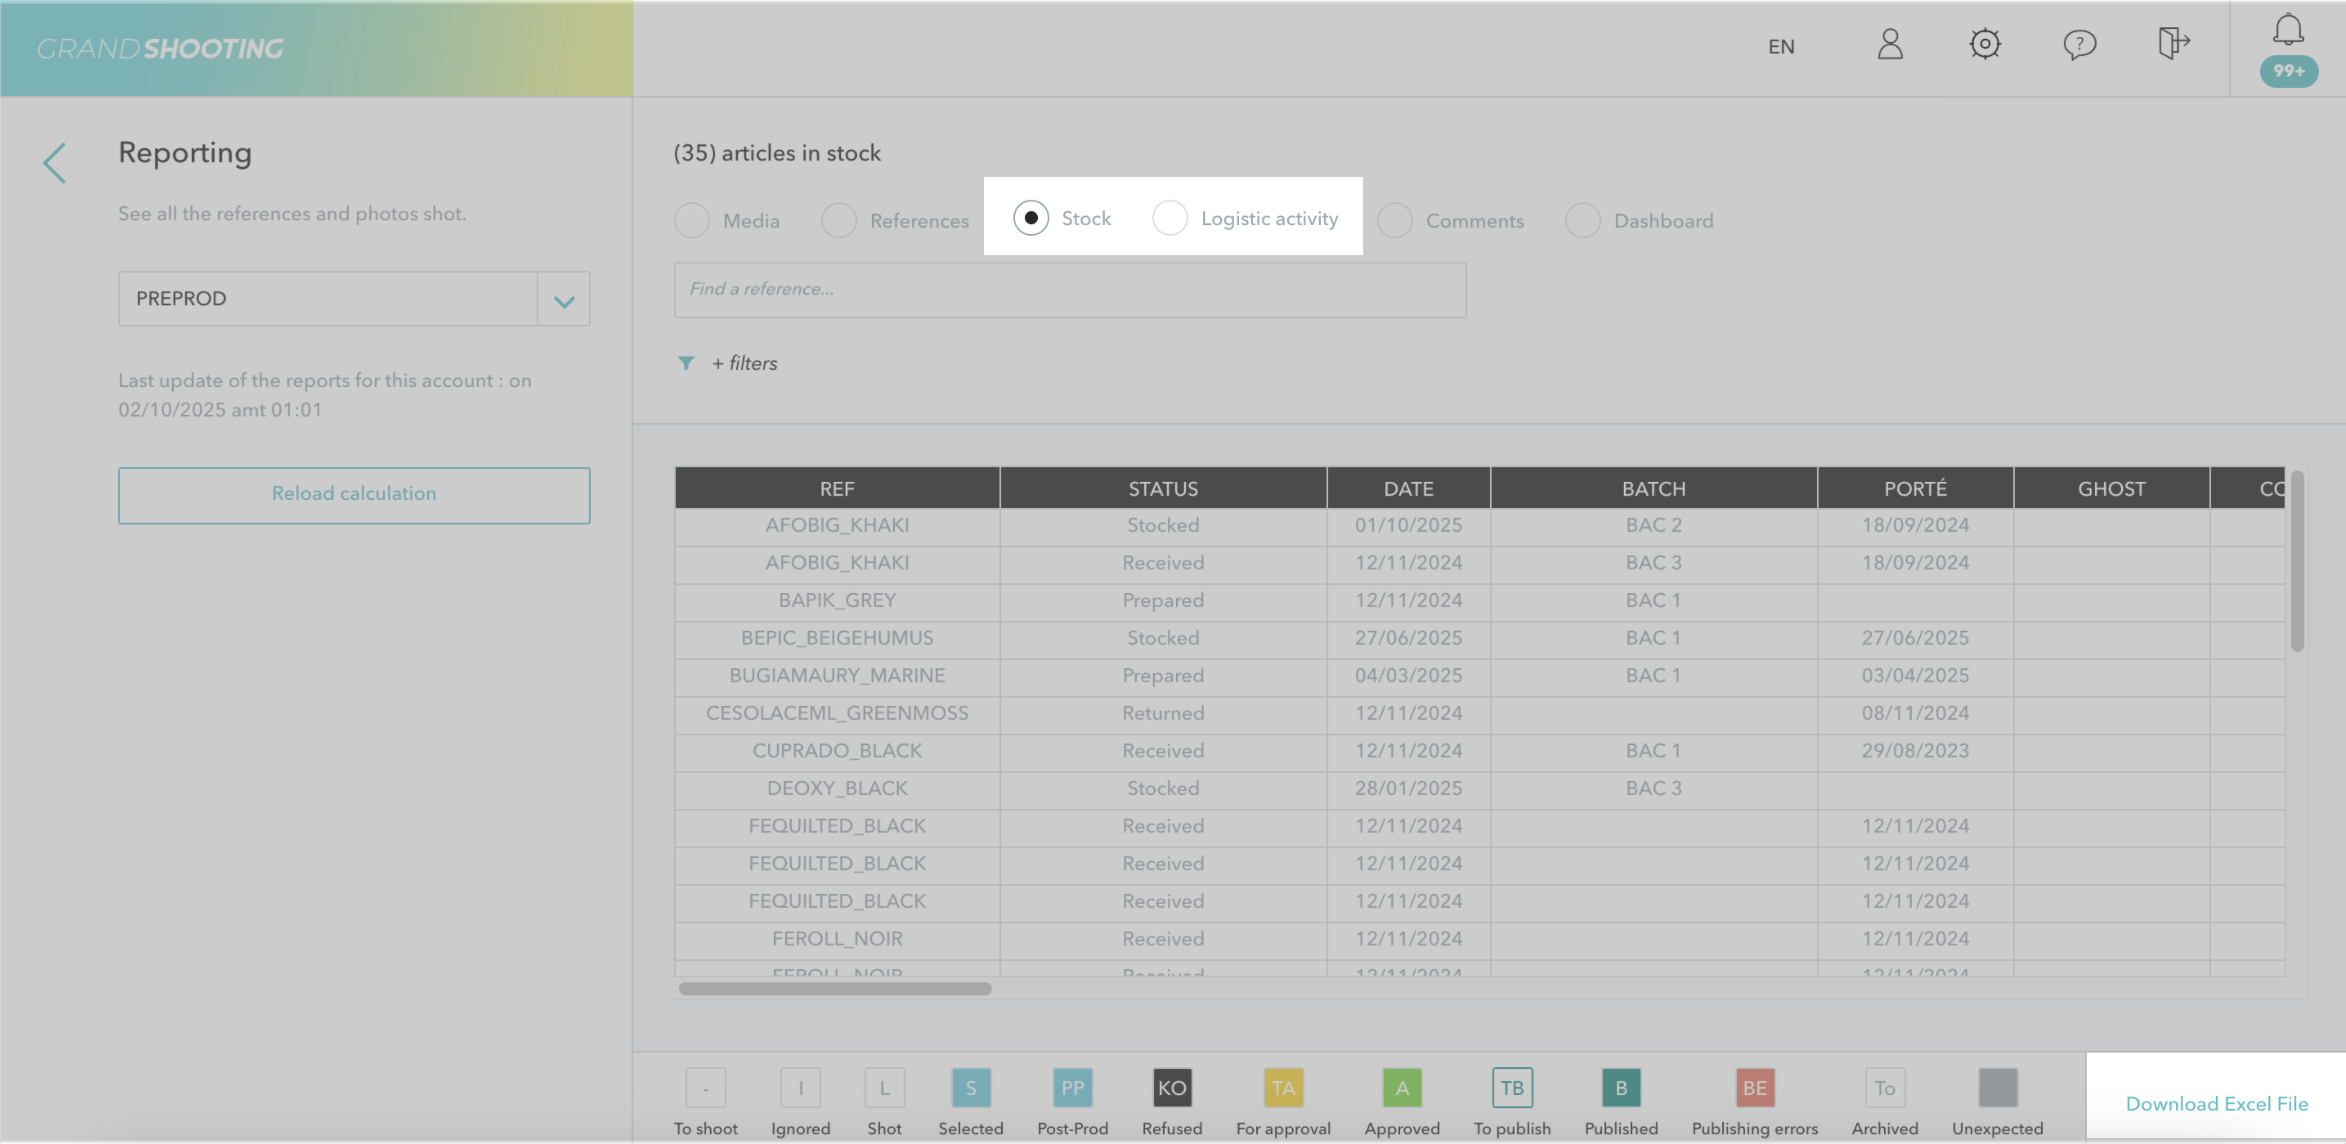The image size is (2346, 1144).
Task: Click the Refused KO status badge
Action: (1171, 1088)
